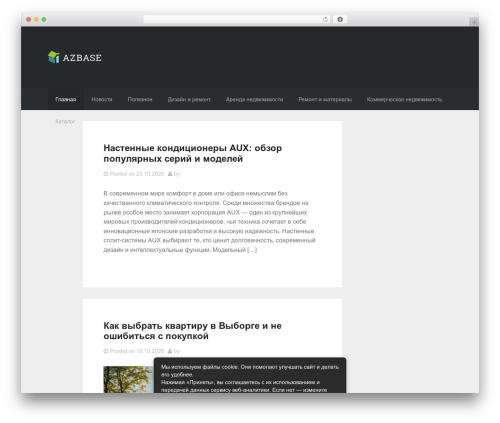Image resolution: width=500 pixels, height=423 pixels.
Task: Click the author icon in the Выборг post
Action: pyautogui.click(x=170, y=351)
